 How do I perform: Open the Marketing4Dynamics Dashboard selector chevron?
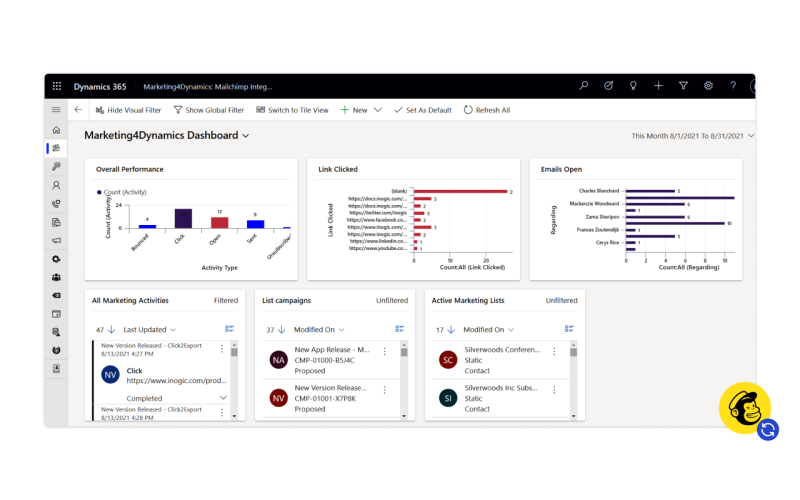[246, 136]
